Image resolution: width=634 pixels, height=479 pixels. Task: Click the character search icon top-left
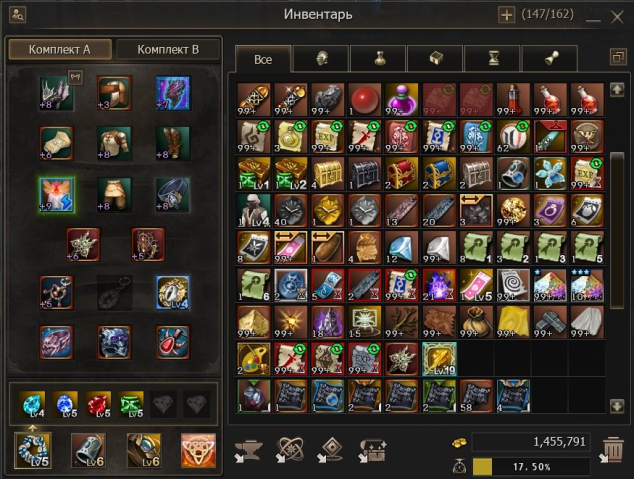coord(17,15)
